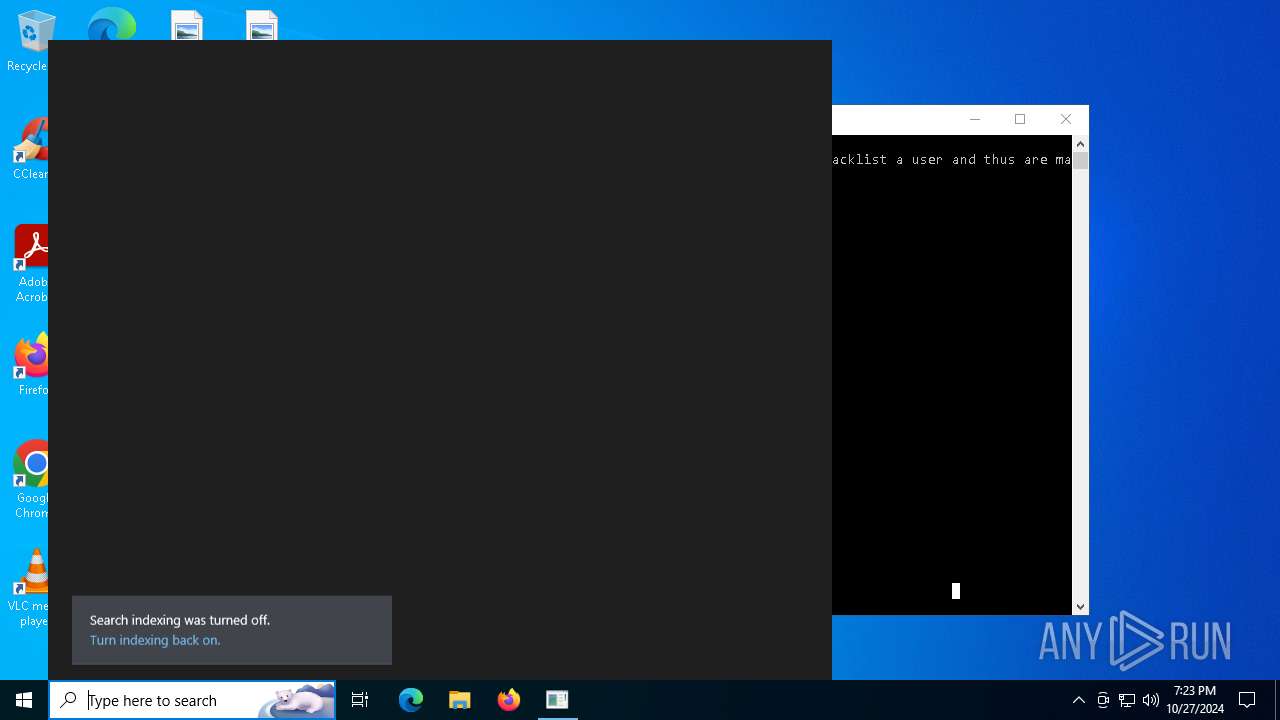
Task: Close the console window
Action: tap(1066, 119)
